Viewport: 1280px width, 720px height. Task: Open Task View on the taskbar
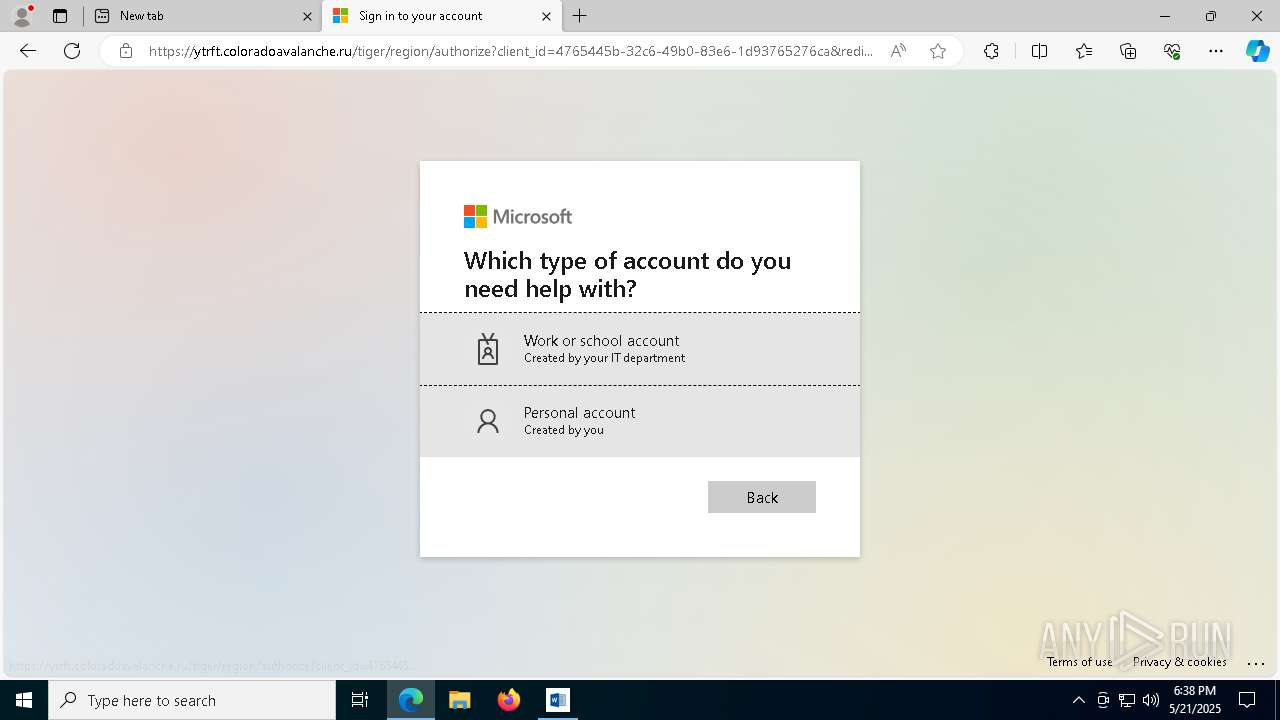pos(360,700)
